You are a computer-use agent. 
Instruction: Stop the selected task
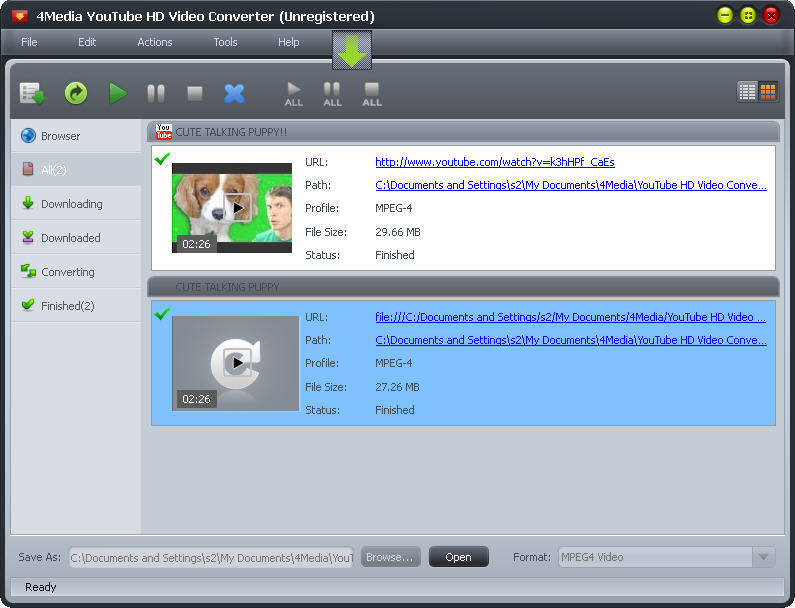tap(195, 94)
